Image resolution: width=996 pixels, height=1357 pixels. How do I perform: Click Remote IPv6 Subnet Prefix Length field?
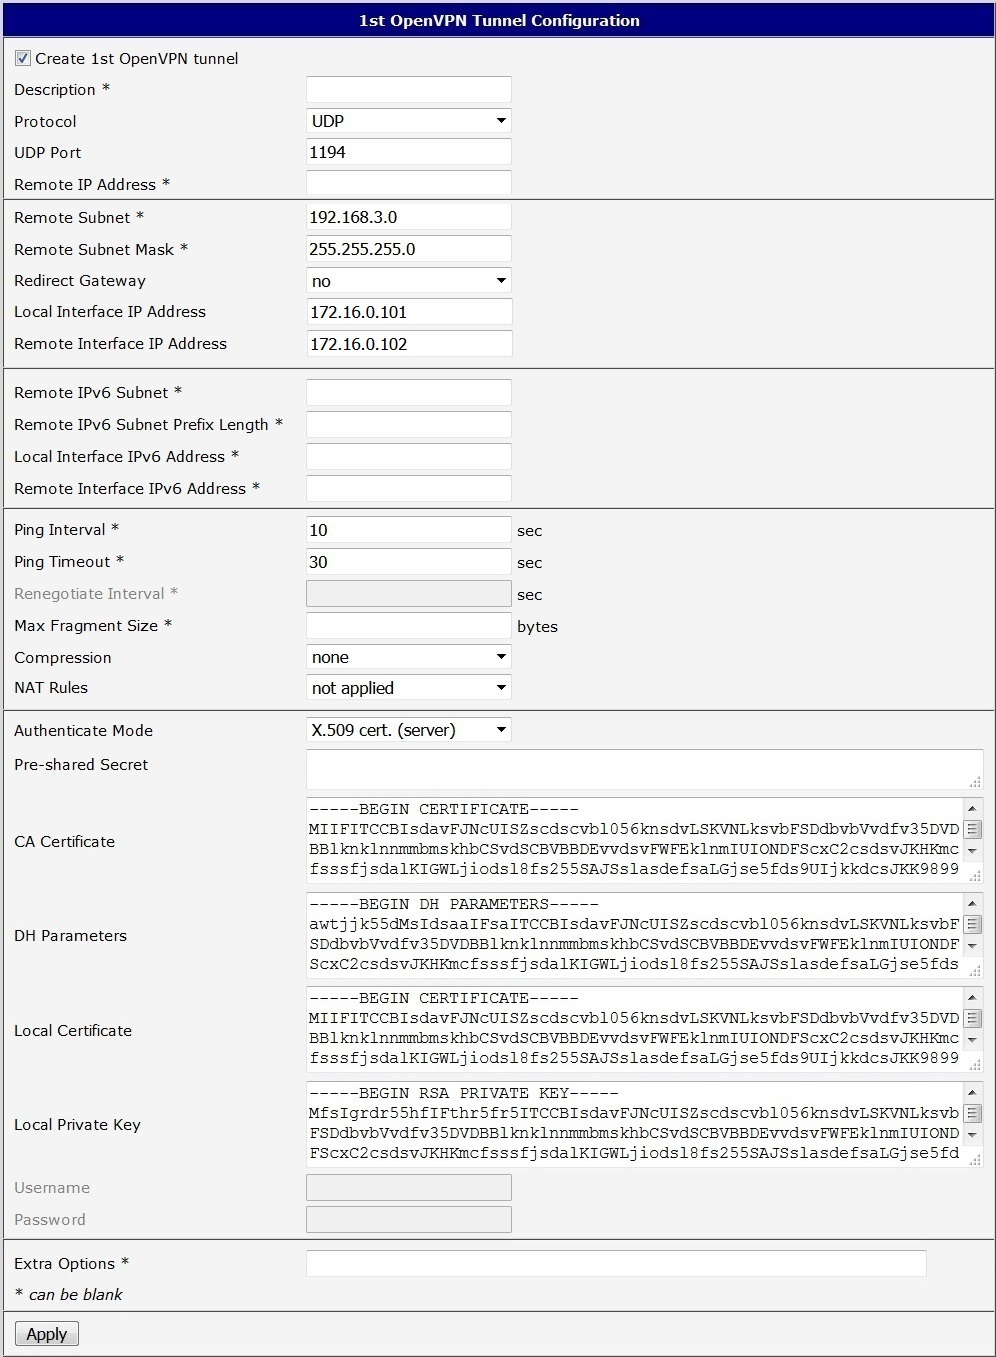click(x=408, y=424)
